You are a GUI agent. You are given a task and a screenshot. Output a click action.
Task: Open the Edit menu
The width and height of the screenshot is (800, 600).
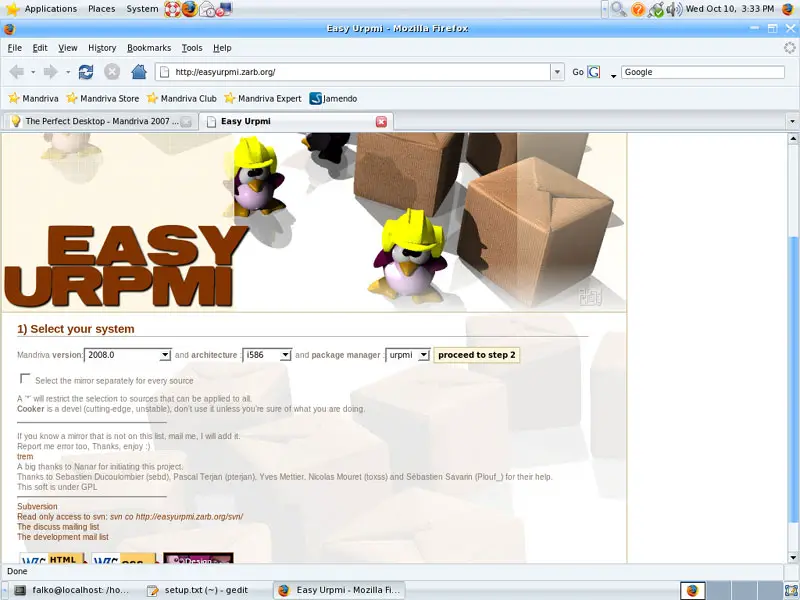40,48
